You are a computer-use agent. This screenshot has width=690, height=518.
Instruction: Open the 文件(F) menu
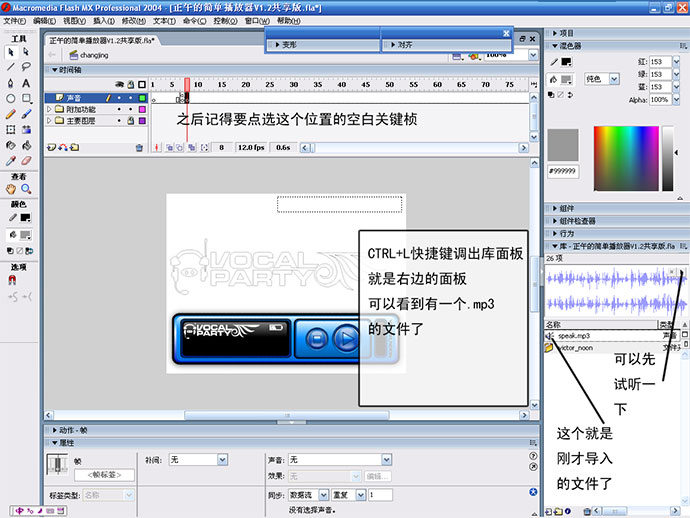tap(15, 21)
